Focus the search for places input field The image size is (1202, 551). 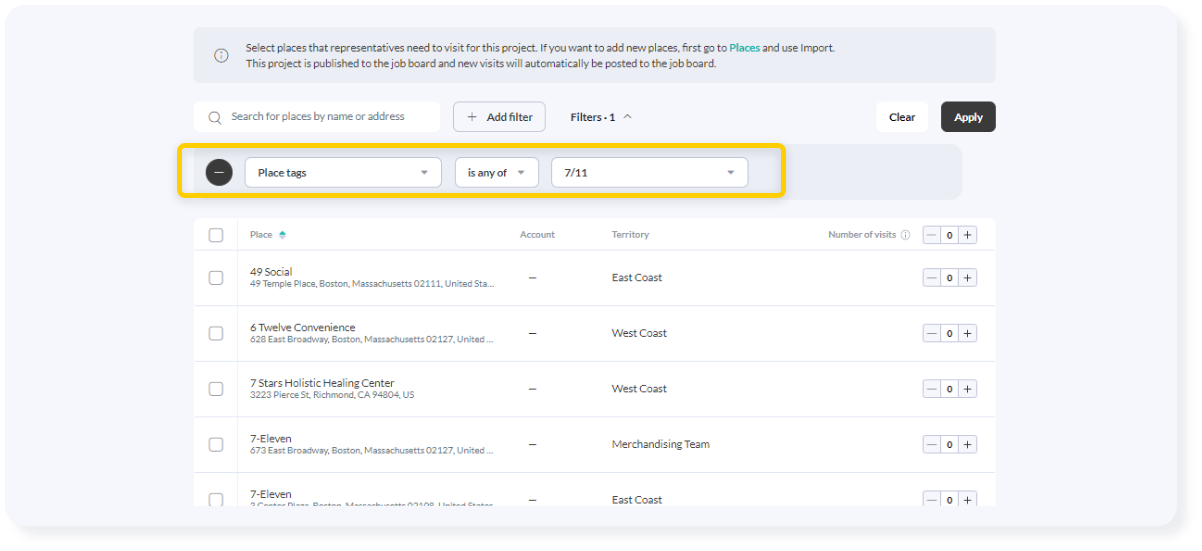(317, 117)
